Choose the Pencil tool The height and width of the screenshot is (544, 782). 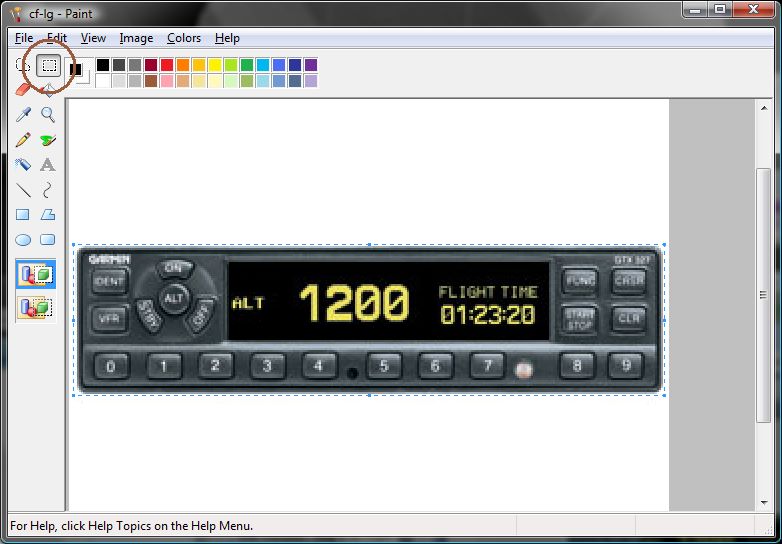23,140
